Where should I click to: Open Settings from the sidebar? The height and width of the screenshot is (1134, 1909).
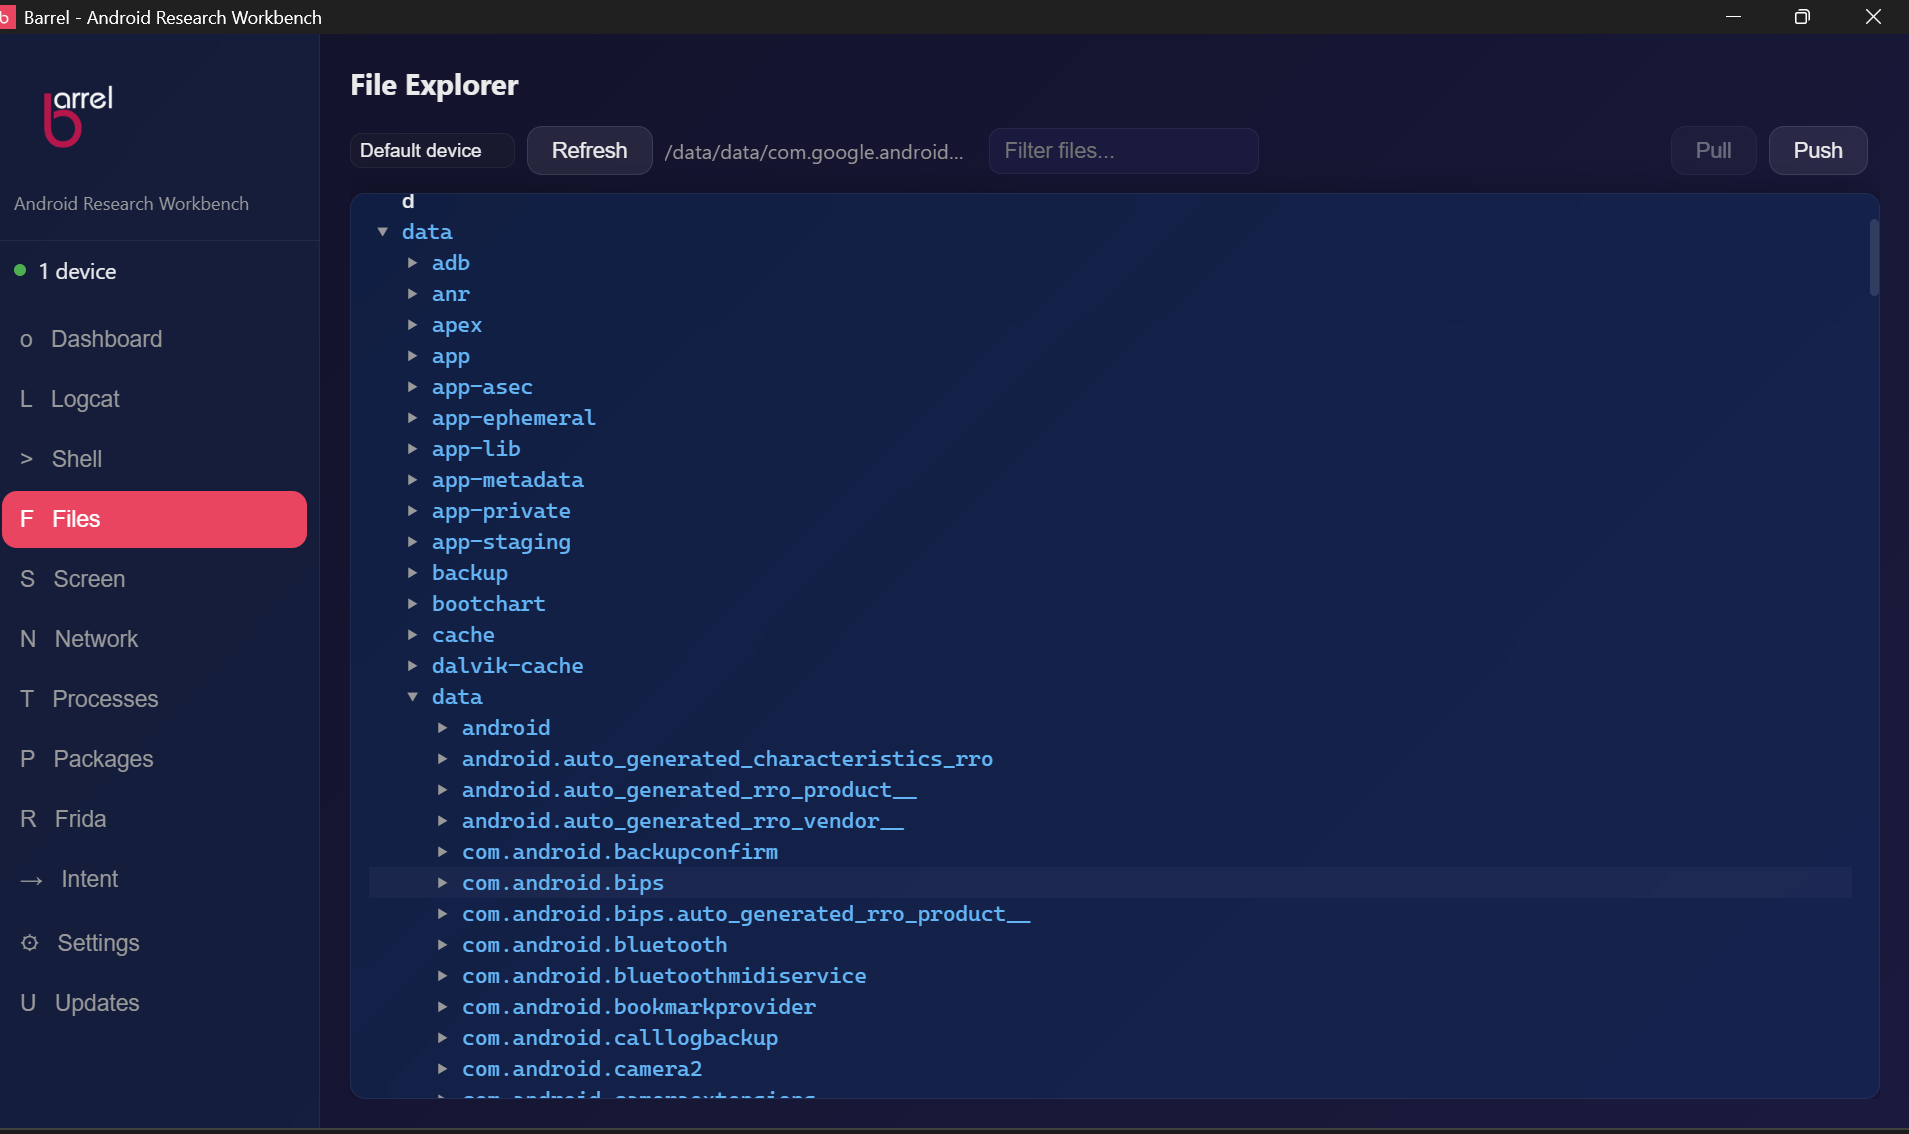154,943
